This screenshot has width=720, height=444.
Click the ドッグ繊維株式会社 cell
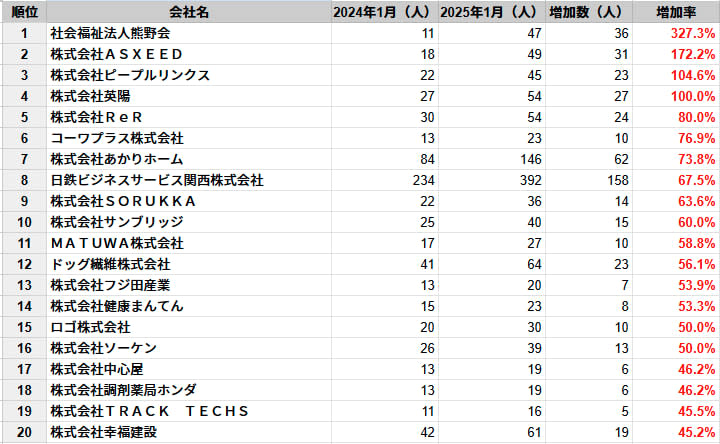click(x=110, y=264)
